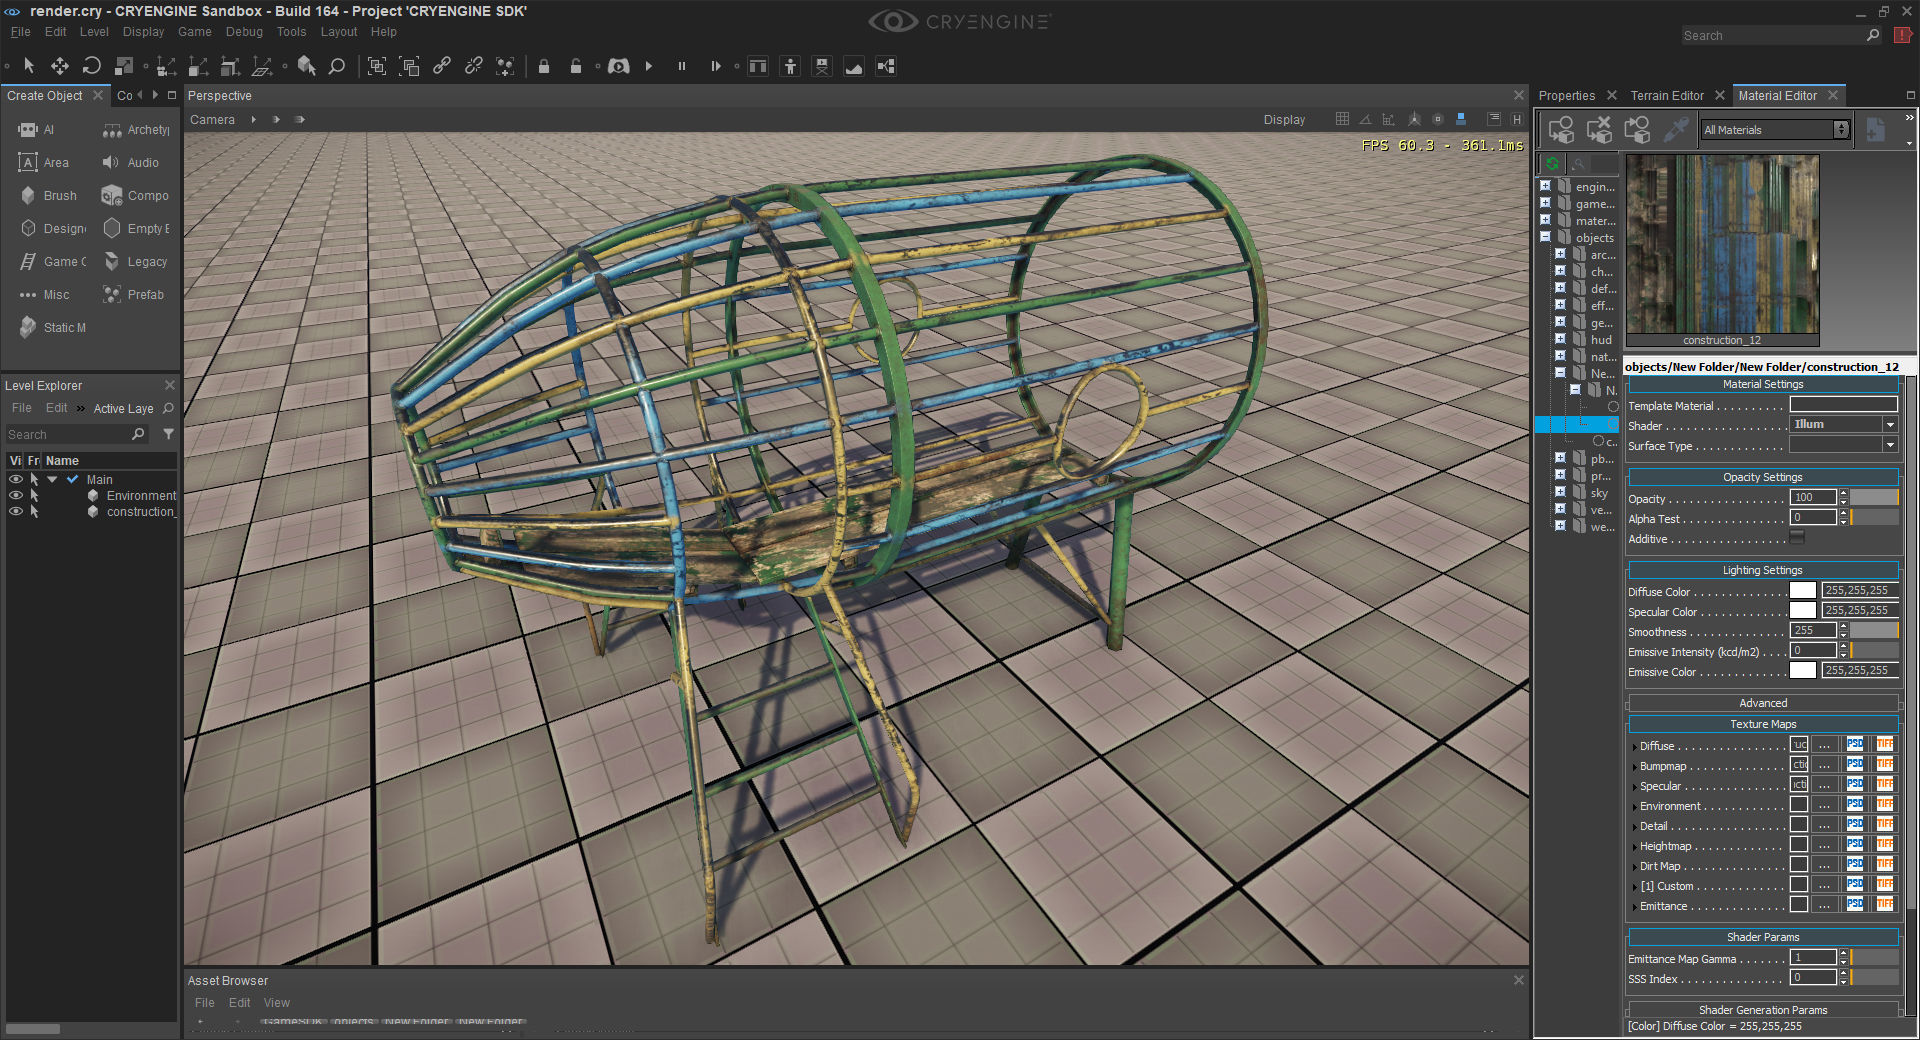Choose the AI object type in Create Object
The height and width of the screenshot is (1040, 1920).
pos(37,130)
